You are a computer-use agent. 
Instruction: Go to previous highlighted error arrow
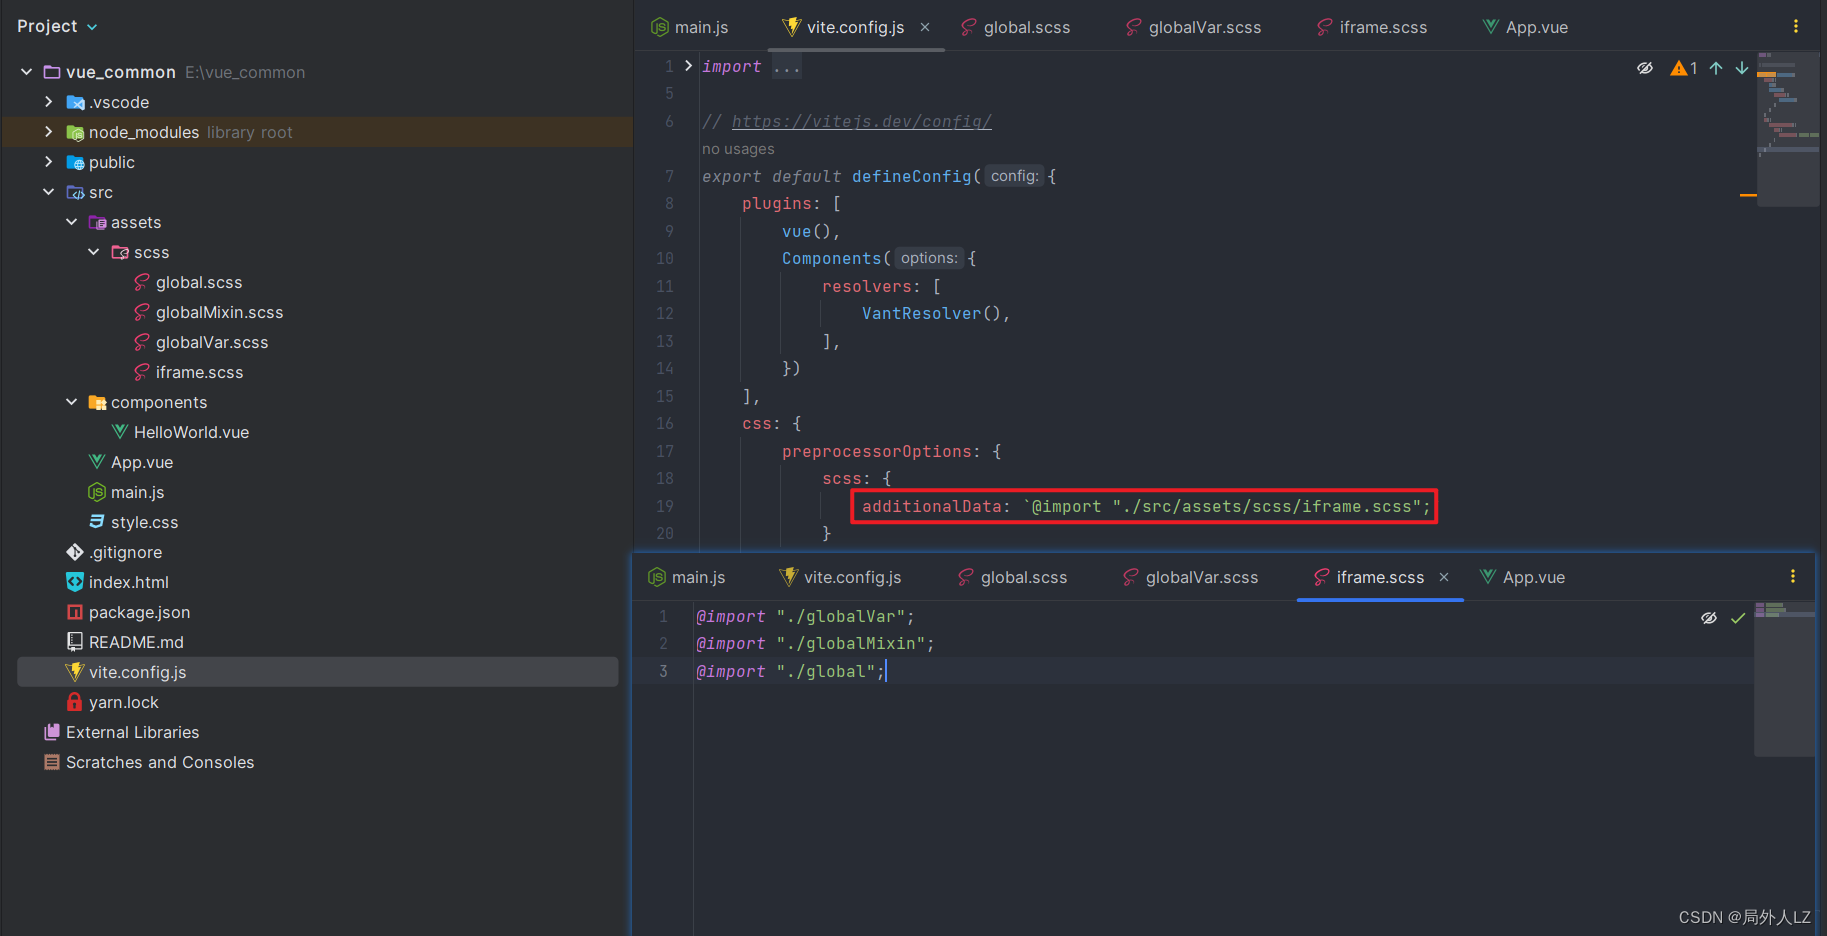click(1716, 68)
